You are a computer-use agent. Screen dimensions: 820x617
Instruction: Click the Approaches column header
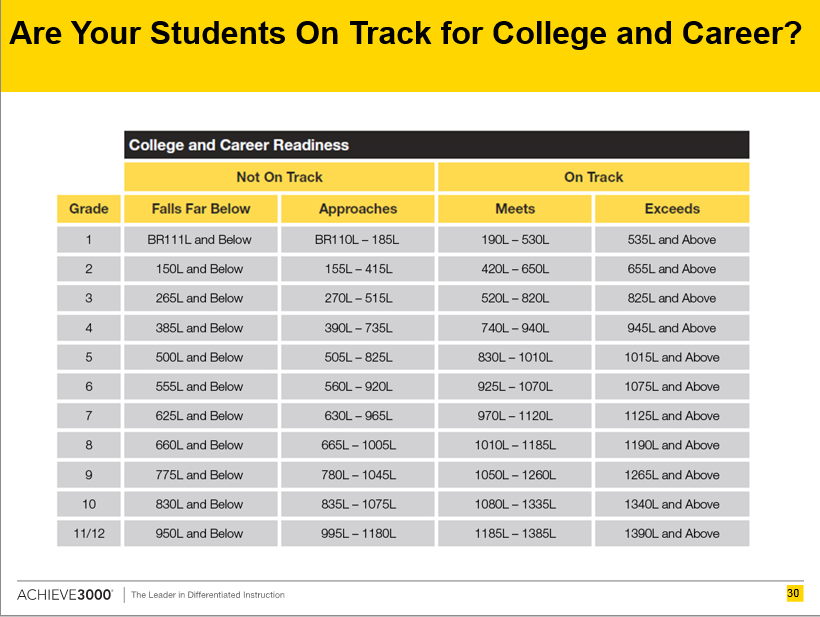point(358,209)
